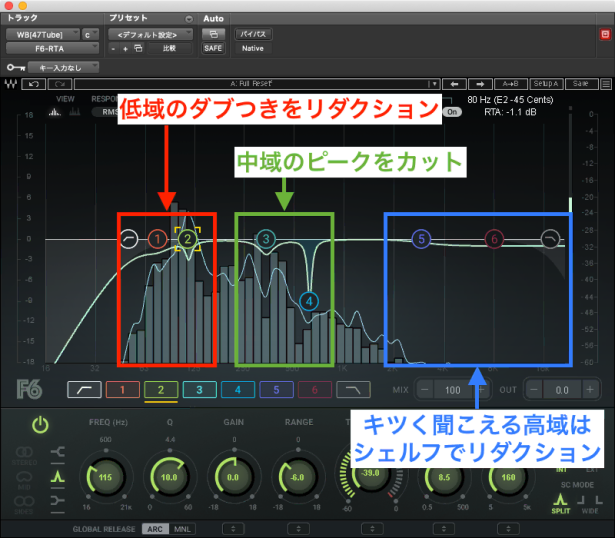The image size is (615, 538).
Task: Select band 4 node on the graph
Action: coord(309,301)
